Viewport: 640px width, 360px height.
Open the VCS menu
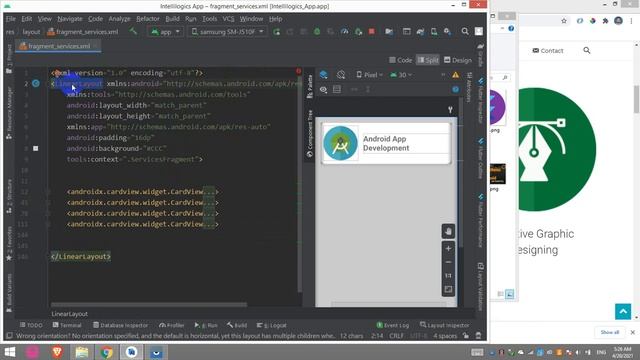click(x=229, y=19)
